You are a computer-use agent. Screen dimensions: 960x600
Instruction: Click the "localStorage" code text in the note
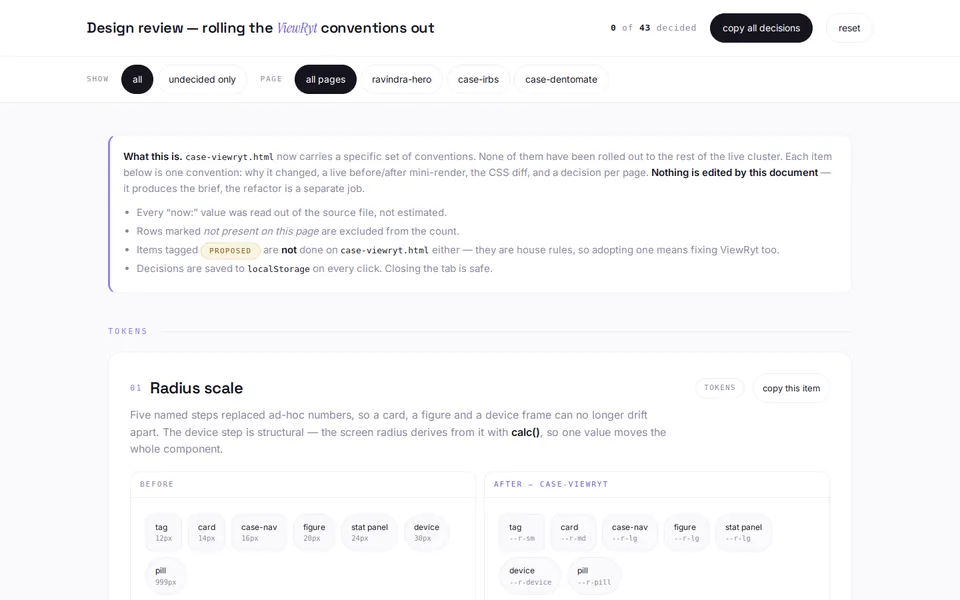pyautogui.click(x=279, y=269)
